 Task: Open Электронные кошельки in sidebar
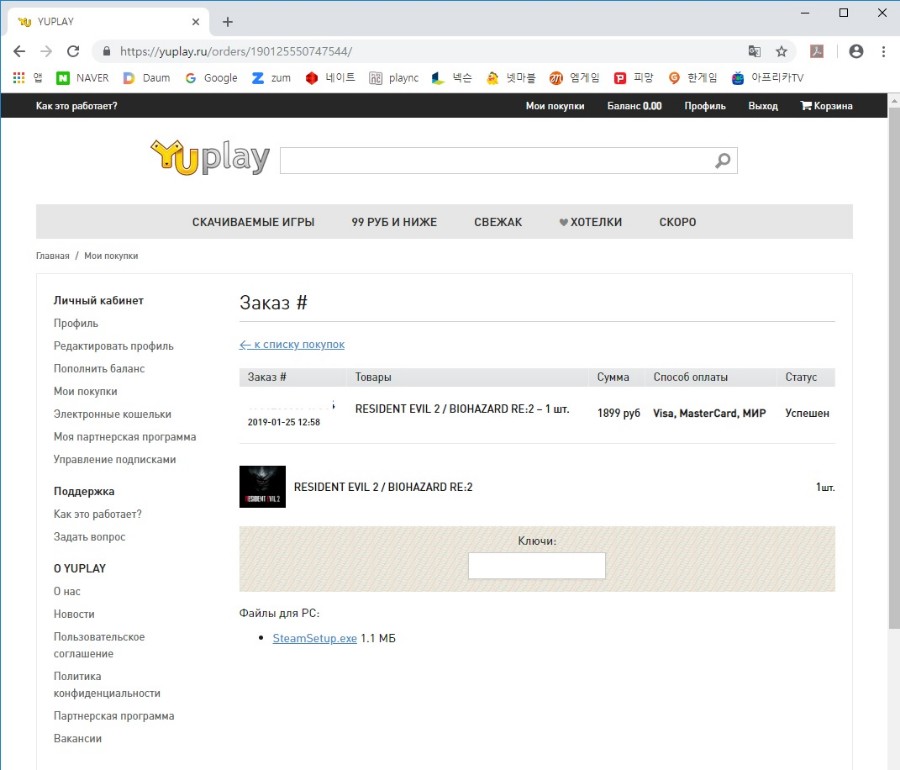click(112, 414)
